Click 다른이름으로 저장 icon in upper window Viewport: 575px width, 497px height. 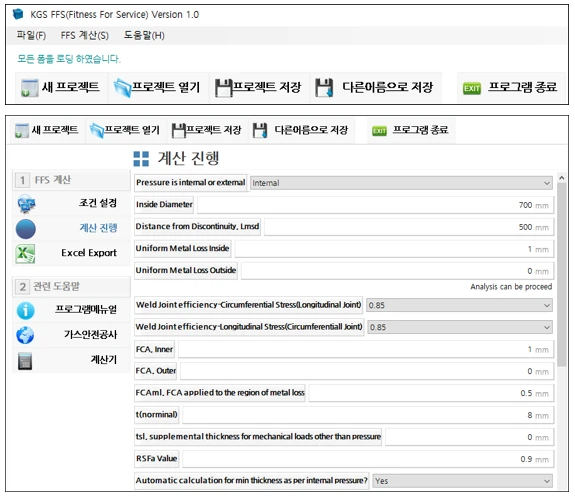(x=325, y=88)
